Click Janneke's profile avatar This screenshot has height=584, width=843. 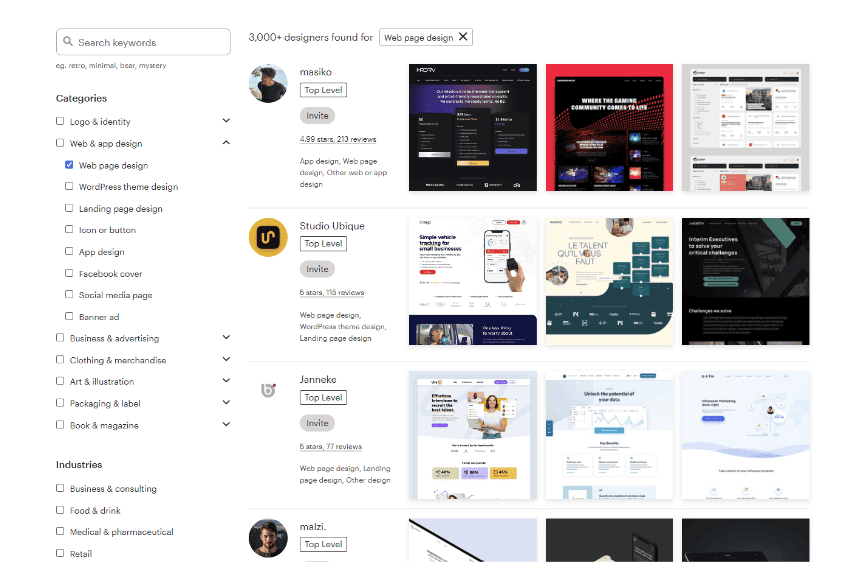[268, 391]
